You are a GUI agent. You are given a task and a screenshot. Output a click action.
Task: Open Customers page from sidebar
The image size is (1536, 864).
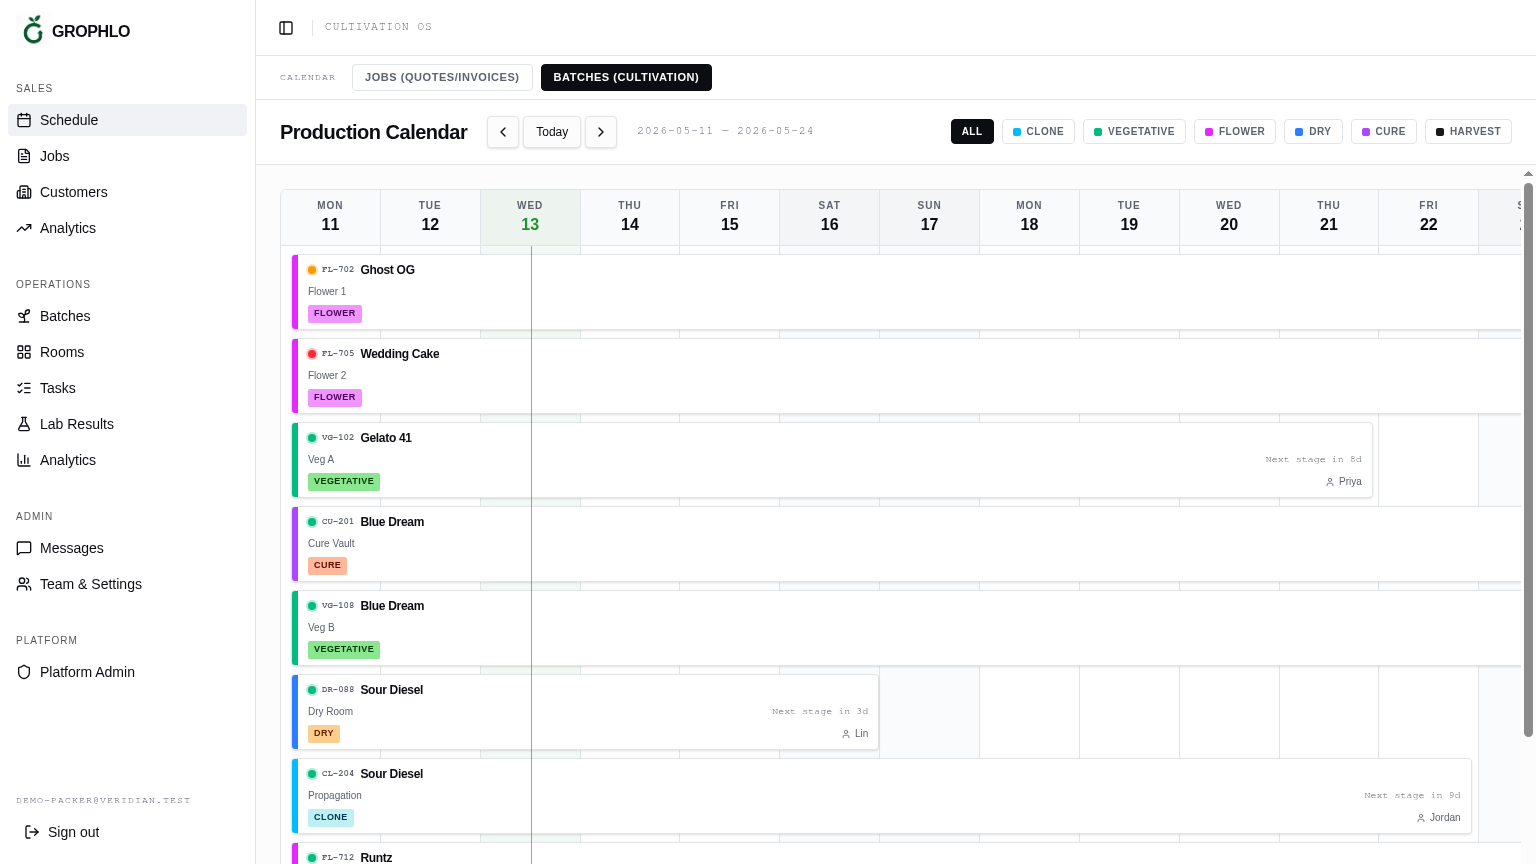click(x=127, y=192)
